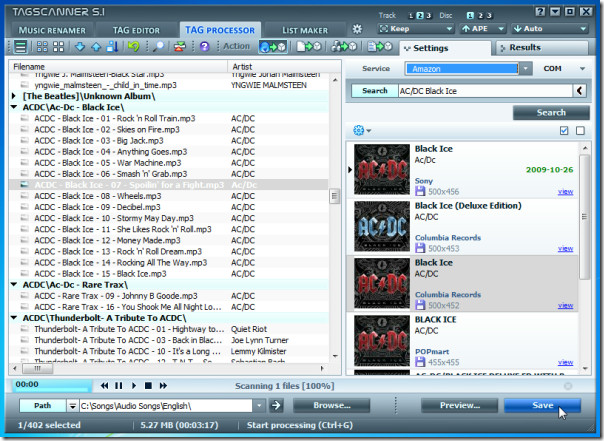Viewport: 604px width, 441px height.
Task: Set Disc format to option 1
Action: [x=470, y=16]
